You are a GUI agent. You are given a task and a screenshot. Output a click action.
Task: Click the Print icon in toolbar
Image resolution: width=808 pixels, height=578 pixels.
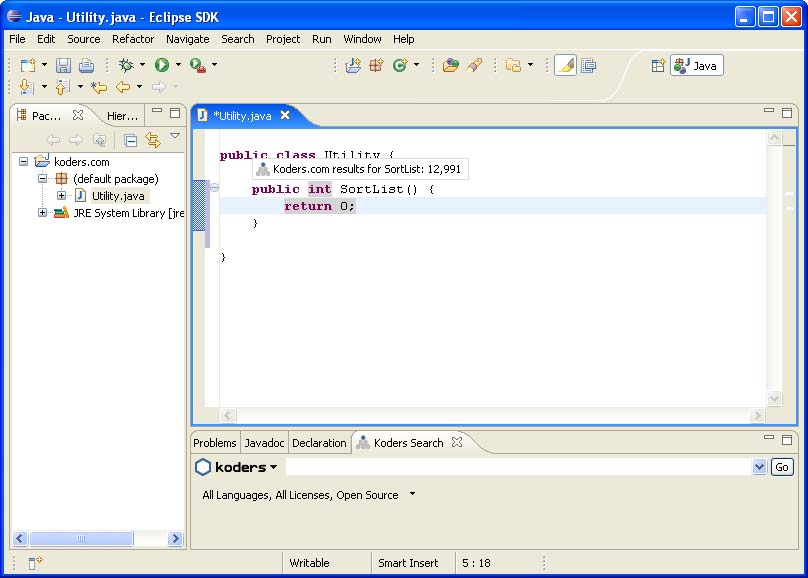coord(86,65)
